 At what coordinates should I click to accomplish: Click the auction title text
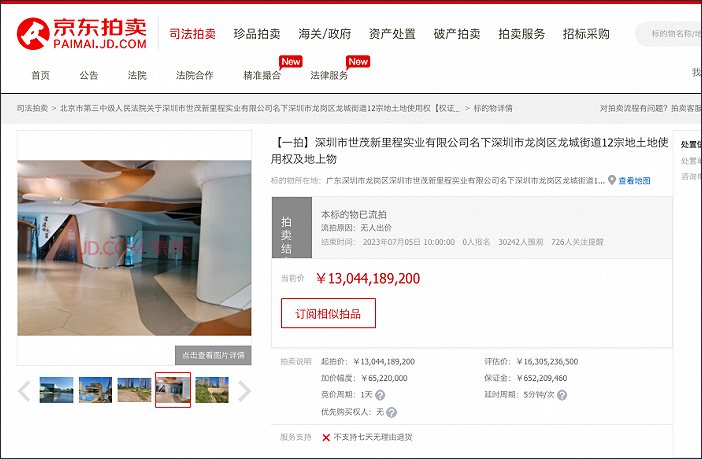tap(469, 150)
